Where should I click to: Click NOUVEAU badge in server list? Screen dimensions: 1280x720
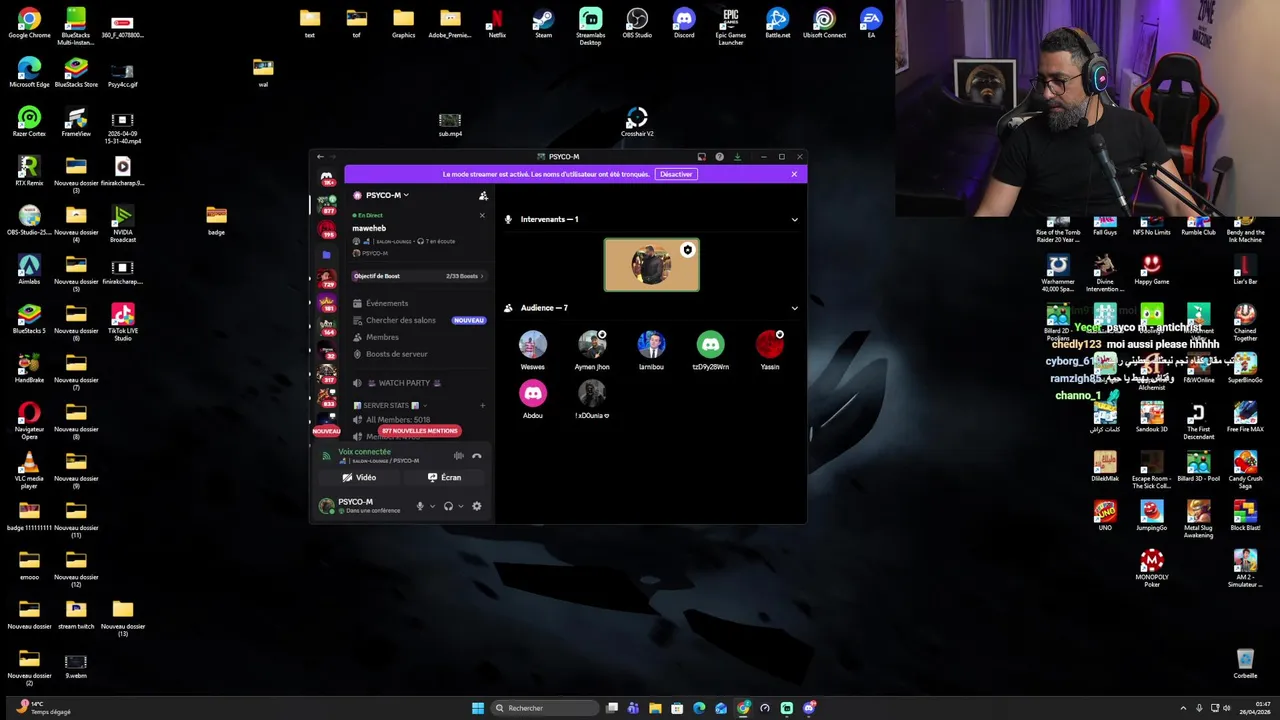(326, 431)
